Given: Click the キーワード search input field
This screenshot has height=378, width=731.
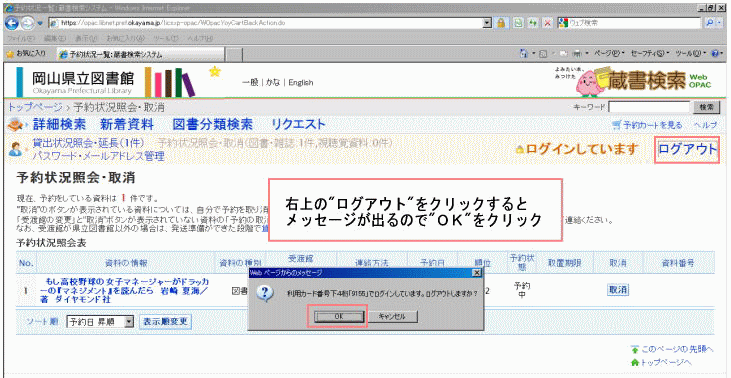Looking at the screenshot, I should click(x=649, y=107).
